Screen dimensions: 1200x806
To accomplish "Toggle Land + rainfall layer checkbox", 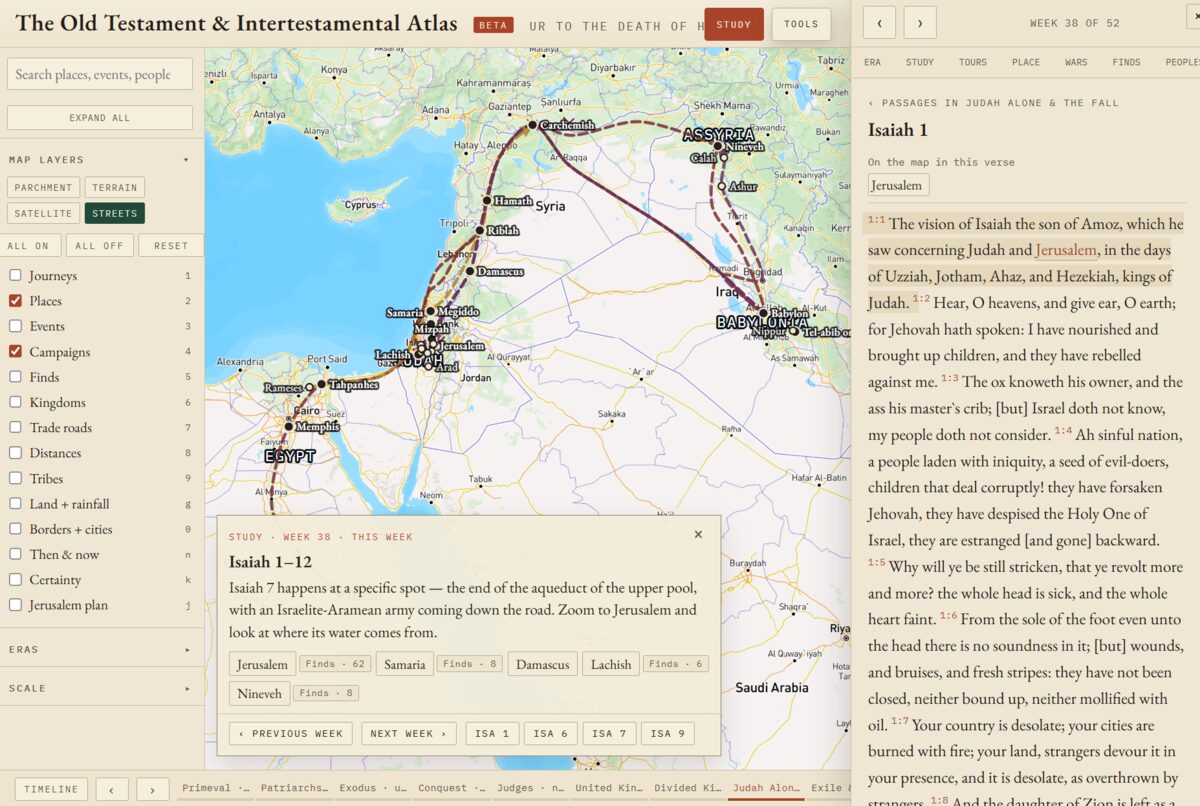I will (x=15, y=504).
